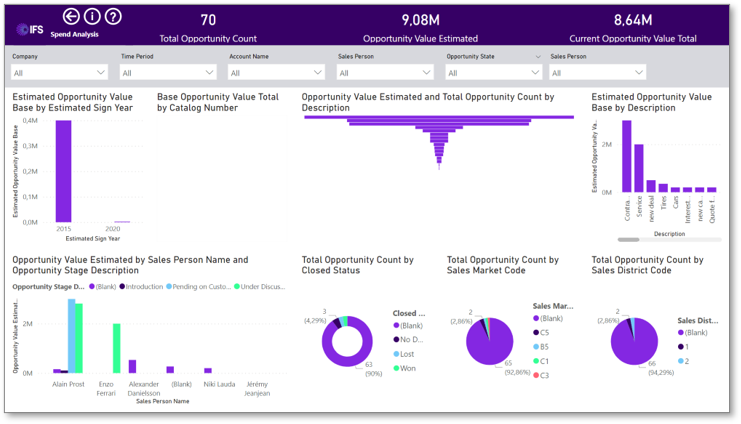Select the Won legend marker
The height and width of the screenshot is (424, 741).
pos(396,368)
